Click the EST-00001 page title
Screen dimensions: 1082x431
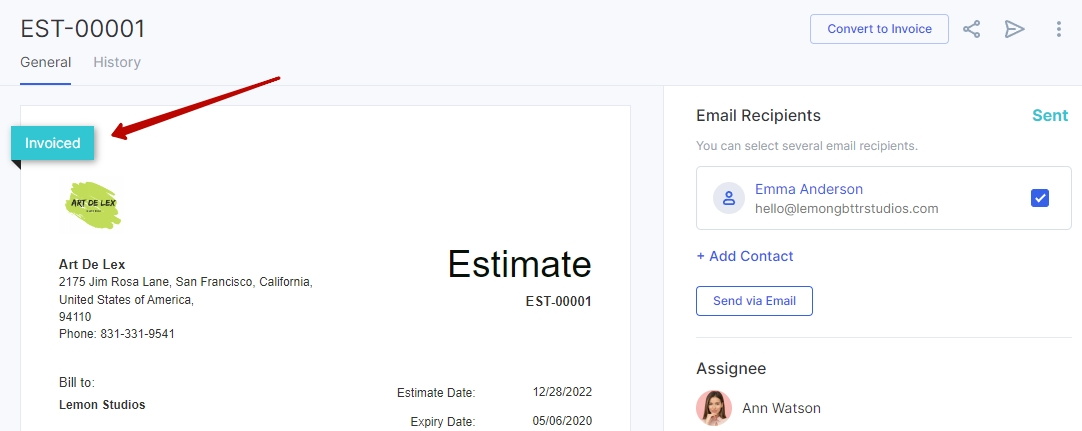83,28
